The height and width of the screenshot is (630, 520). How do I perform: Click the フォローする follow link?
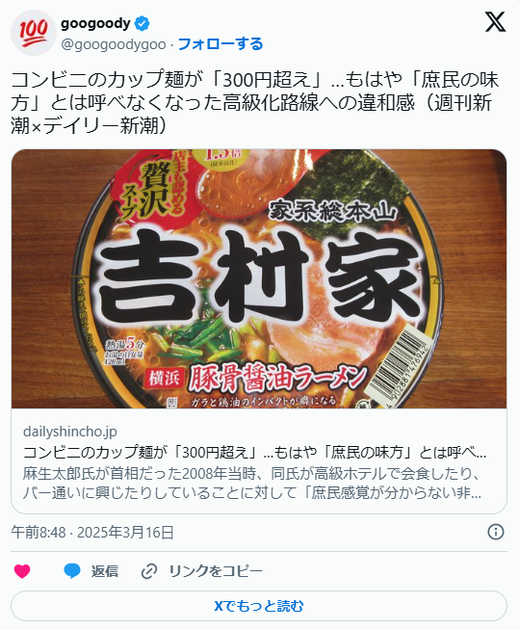[220, 44]
